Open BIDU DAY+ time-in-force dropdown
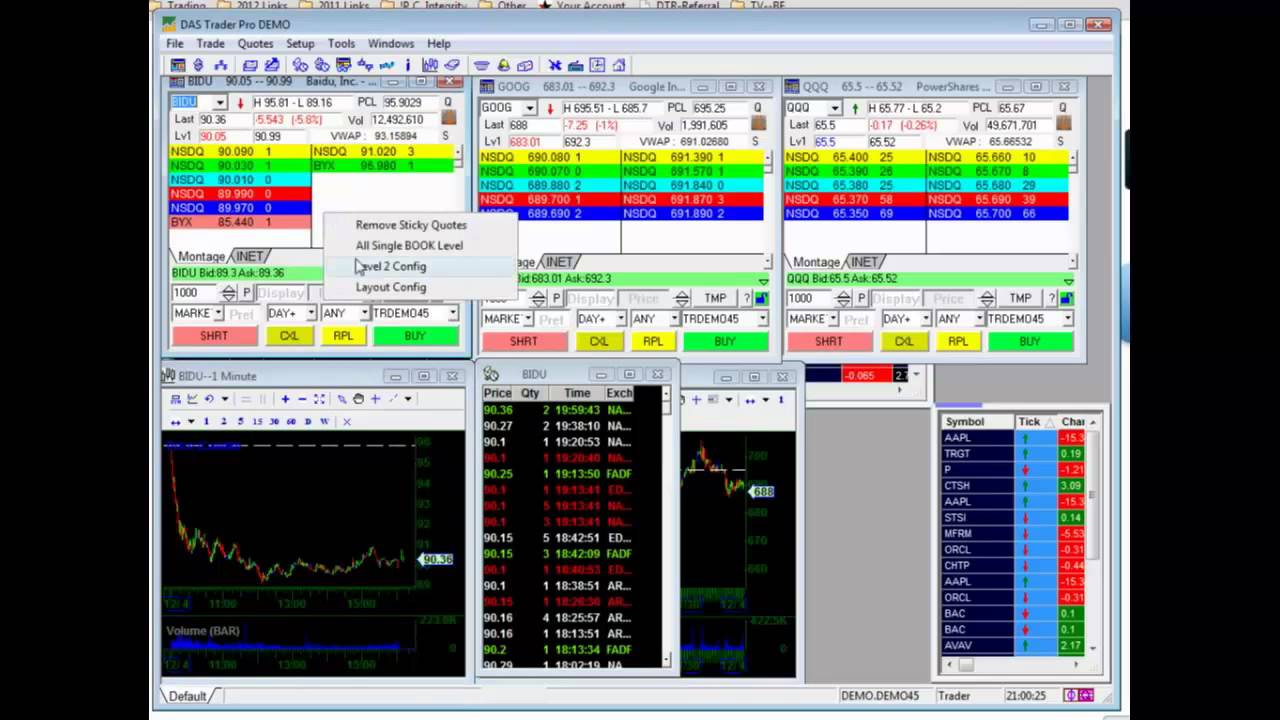The width and height of the screenshot is (1280, 720). tap(311, 314)
